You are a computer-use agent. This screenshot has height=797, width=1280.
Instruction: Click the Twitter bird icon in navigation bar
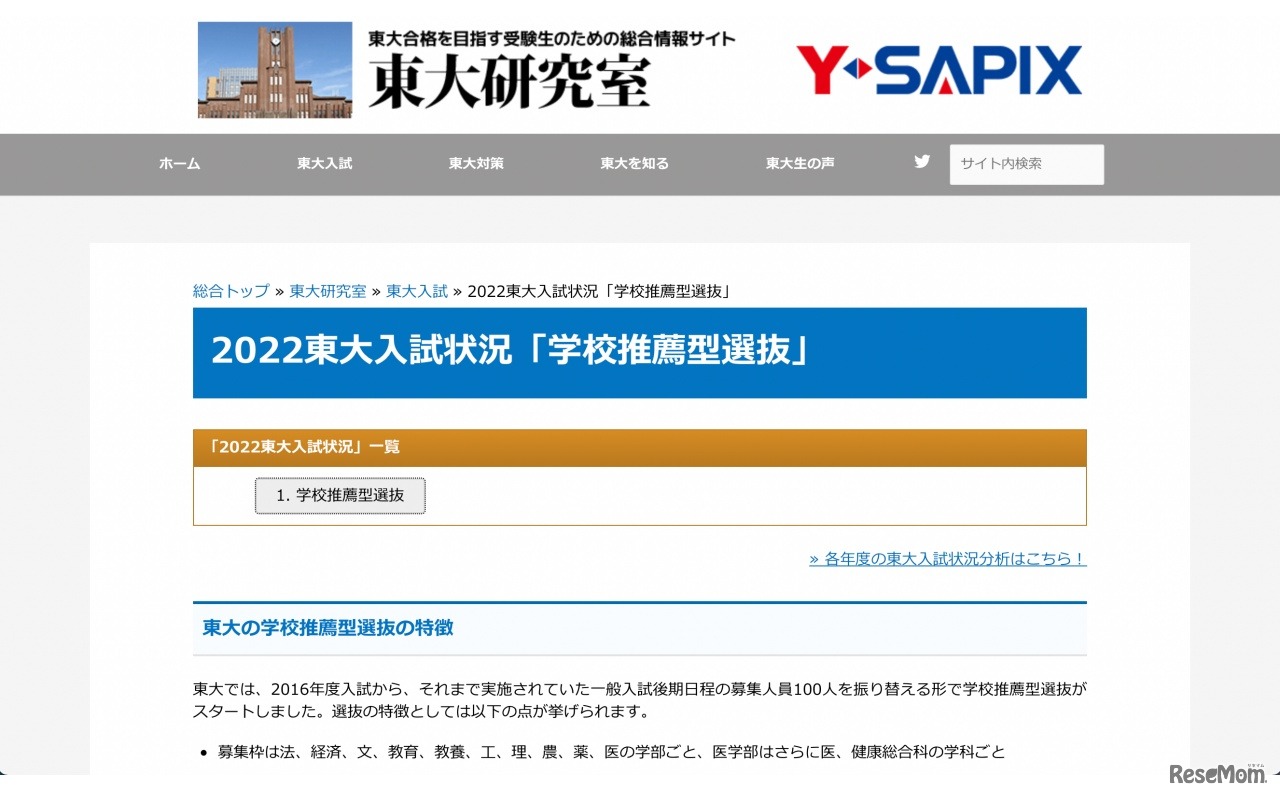tap(921, 161)
